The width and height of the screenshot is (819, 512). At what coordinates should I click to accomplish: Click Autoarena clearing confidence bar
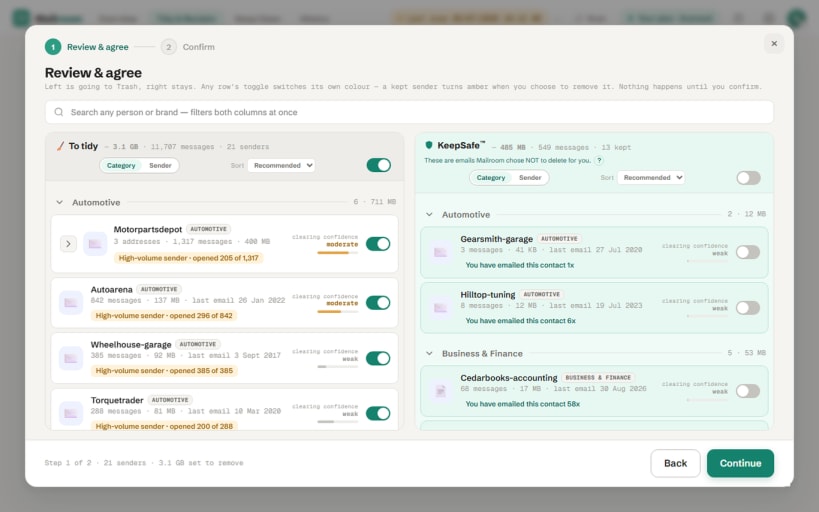338,312
